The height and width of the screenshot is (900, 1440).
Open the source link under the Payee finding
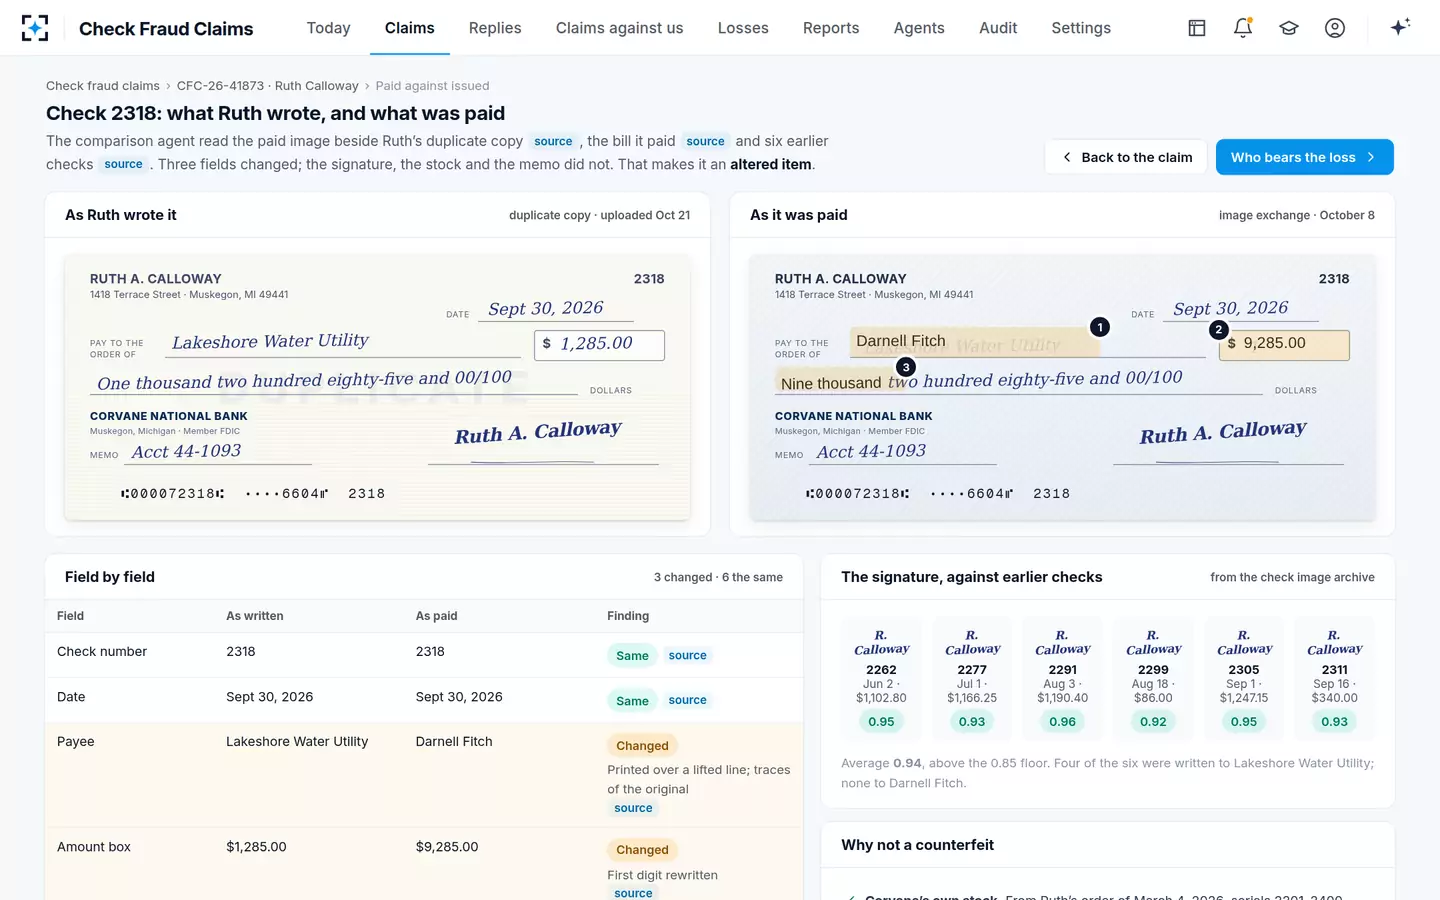(633, 808)
